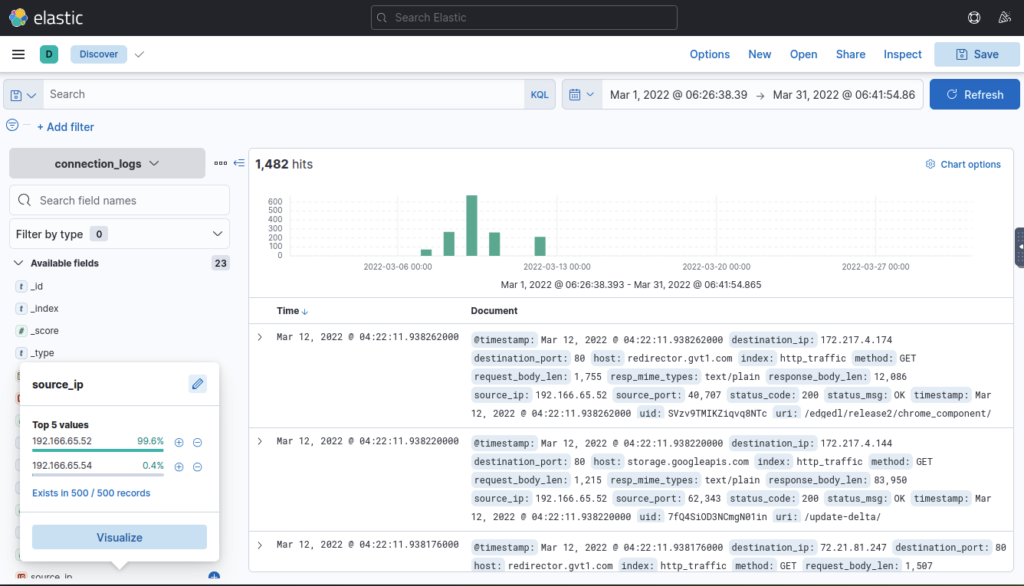Filter for value 192.166.65.52 plus icon

(x=179, y=442)
